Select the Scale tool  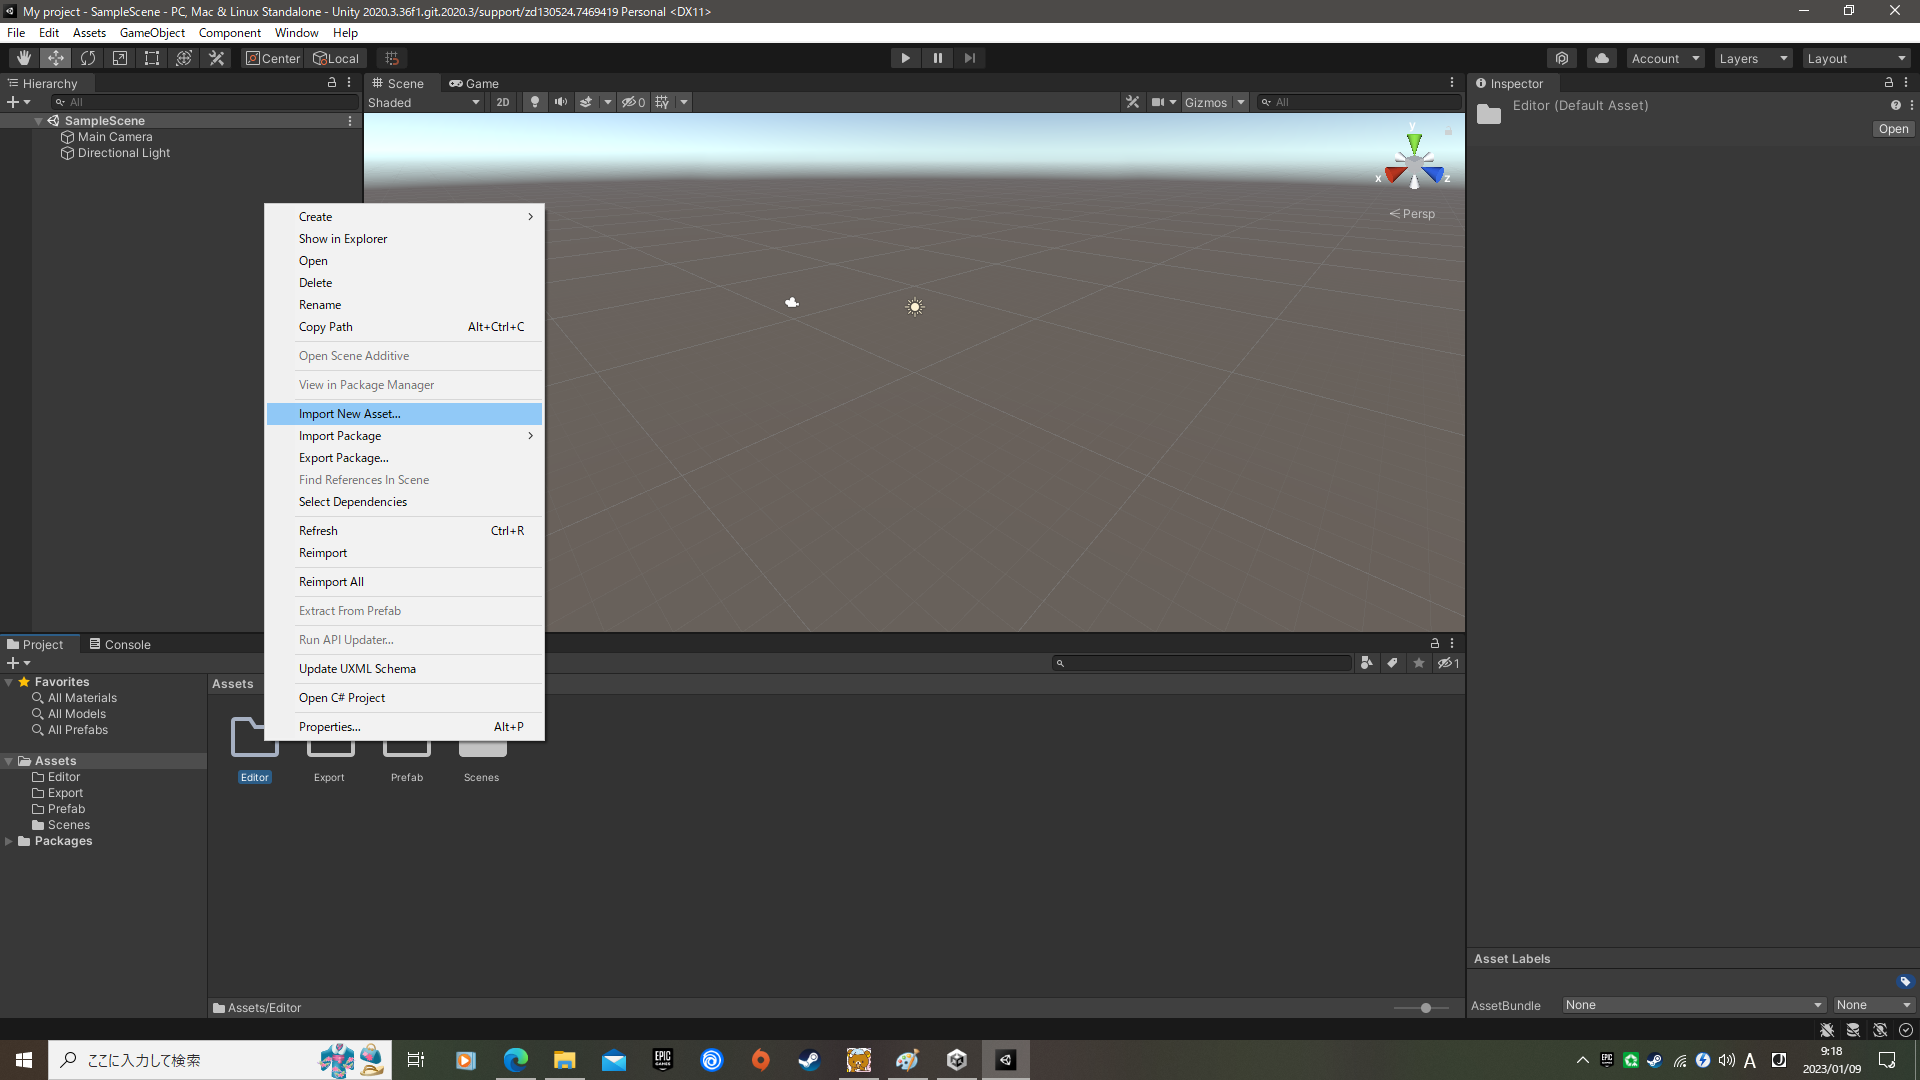click(x=120, y=58)
